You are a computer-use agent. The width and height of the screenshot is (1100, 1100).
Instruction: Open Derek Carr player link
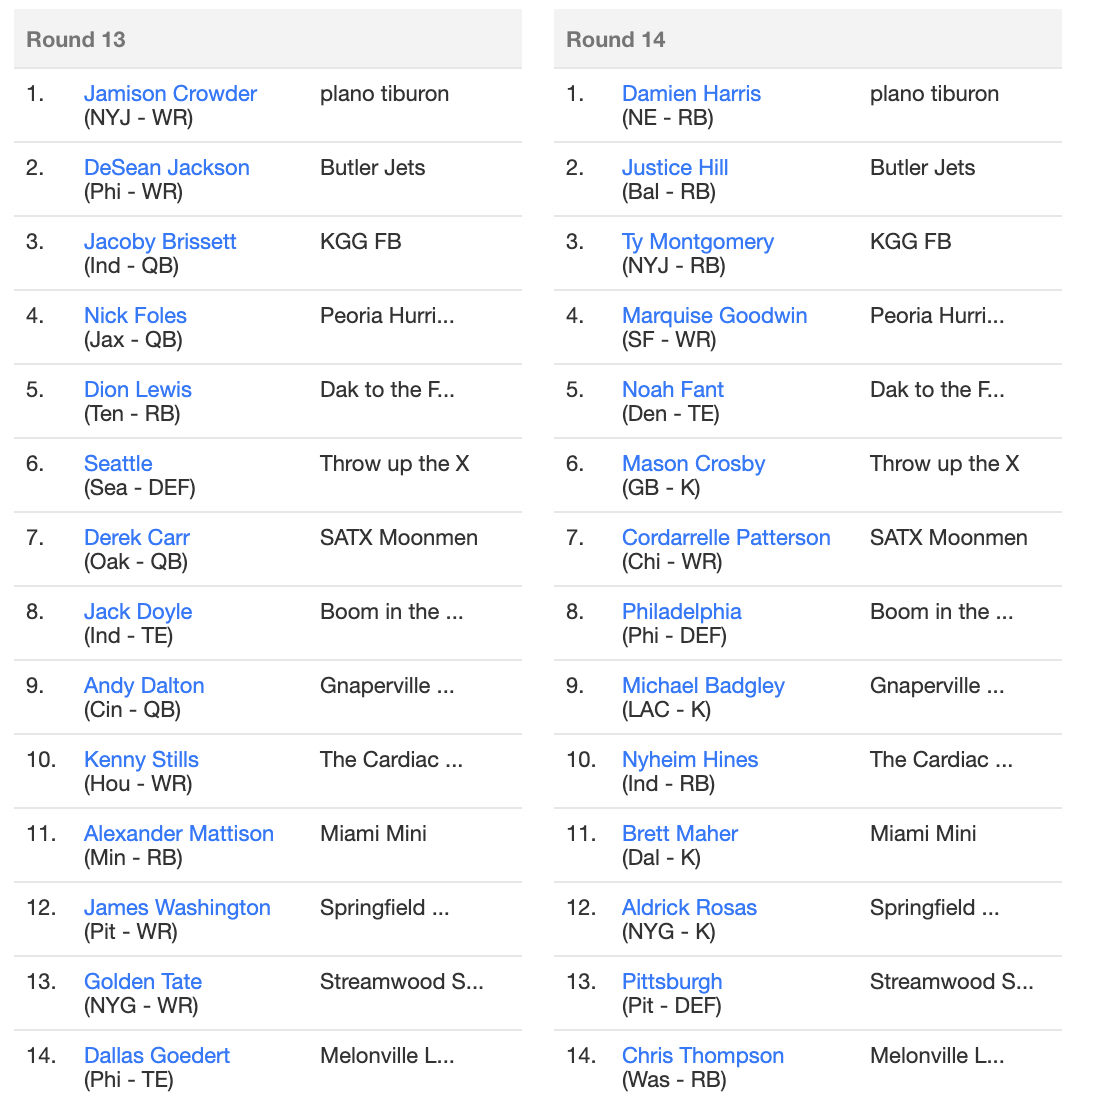[137, 538]
